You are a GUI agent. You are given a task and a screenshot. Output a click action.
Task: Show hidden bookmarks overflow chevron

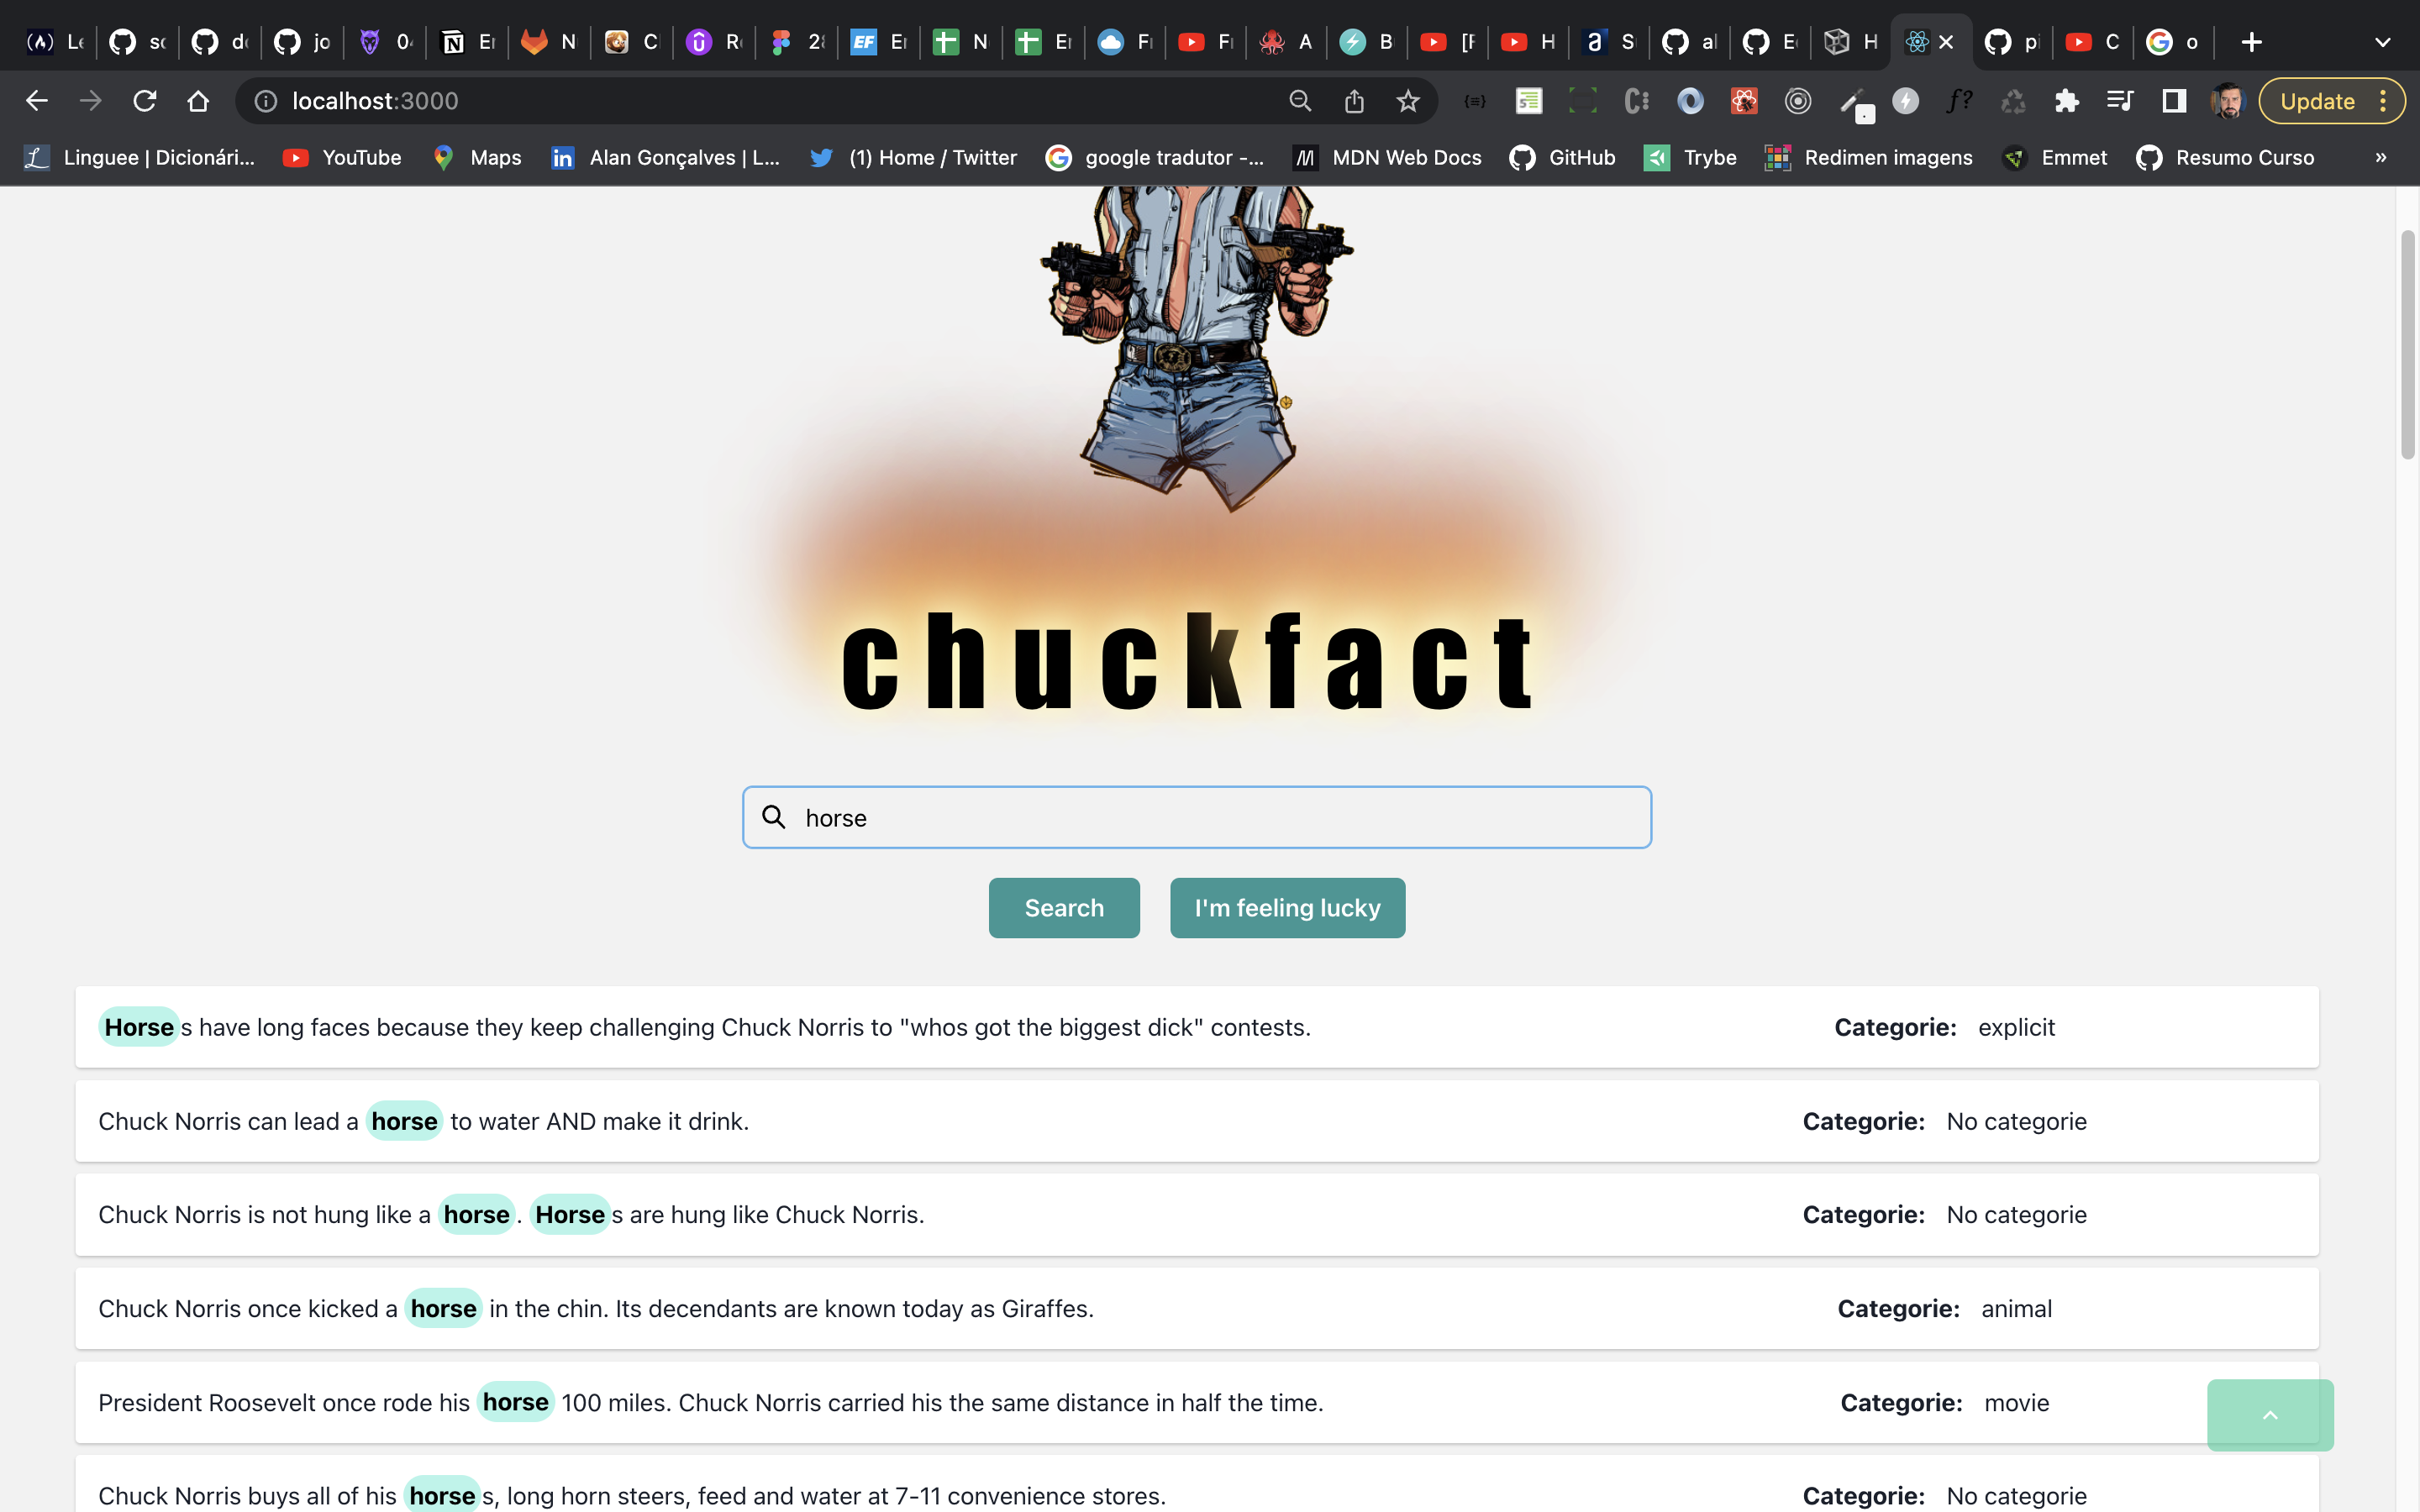(2381, 157)
